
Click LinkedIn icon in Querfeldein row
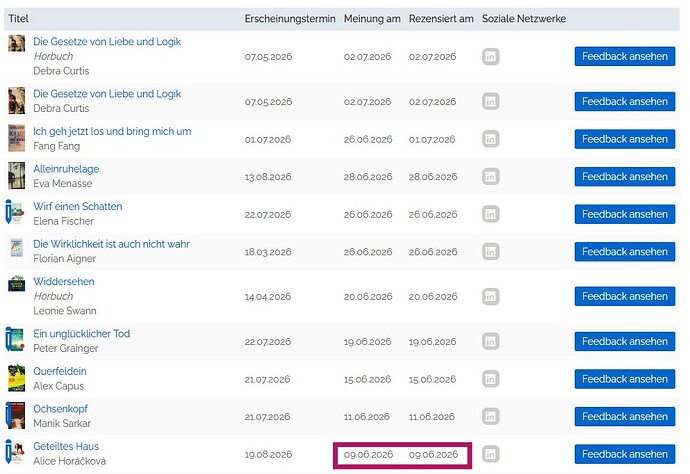pyautogui.click(x=490, y=379)
